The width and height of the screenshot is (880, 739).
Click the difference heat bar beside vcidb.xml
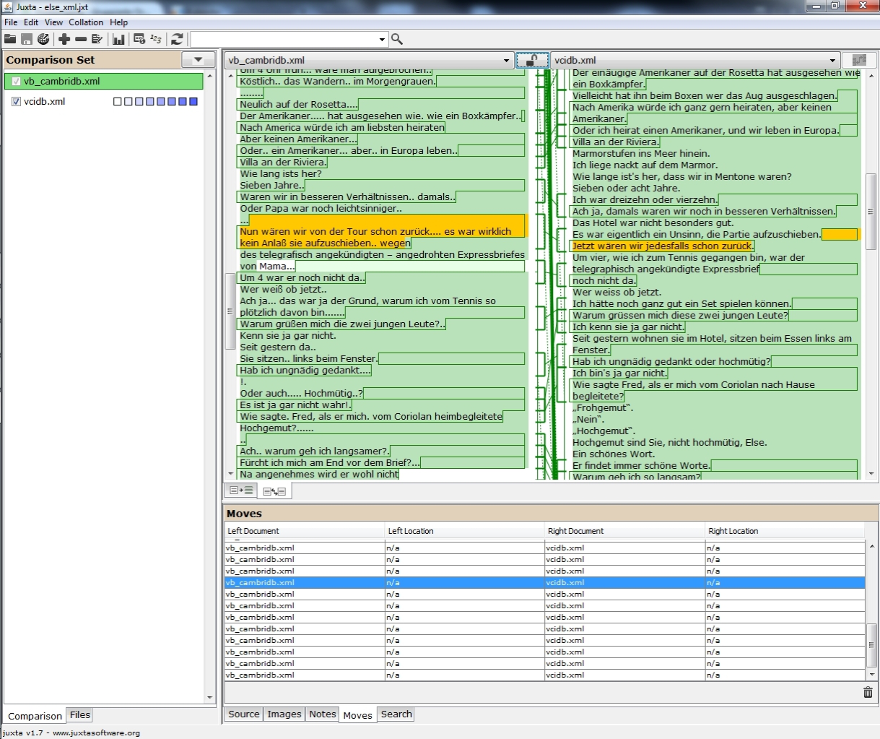point(155,102)
